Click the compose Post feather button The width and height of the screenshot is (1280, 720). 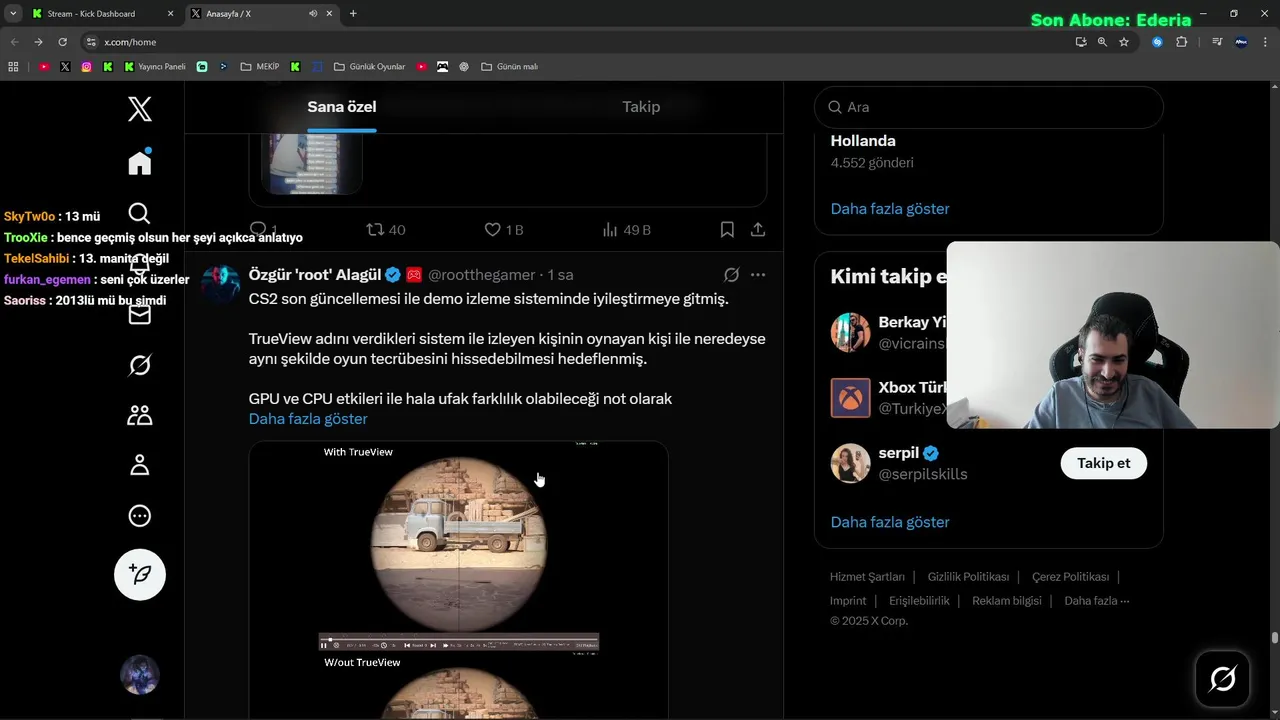(140, 574)
